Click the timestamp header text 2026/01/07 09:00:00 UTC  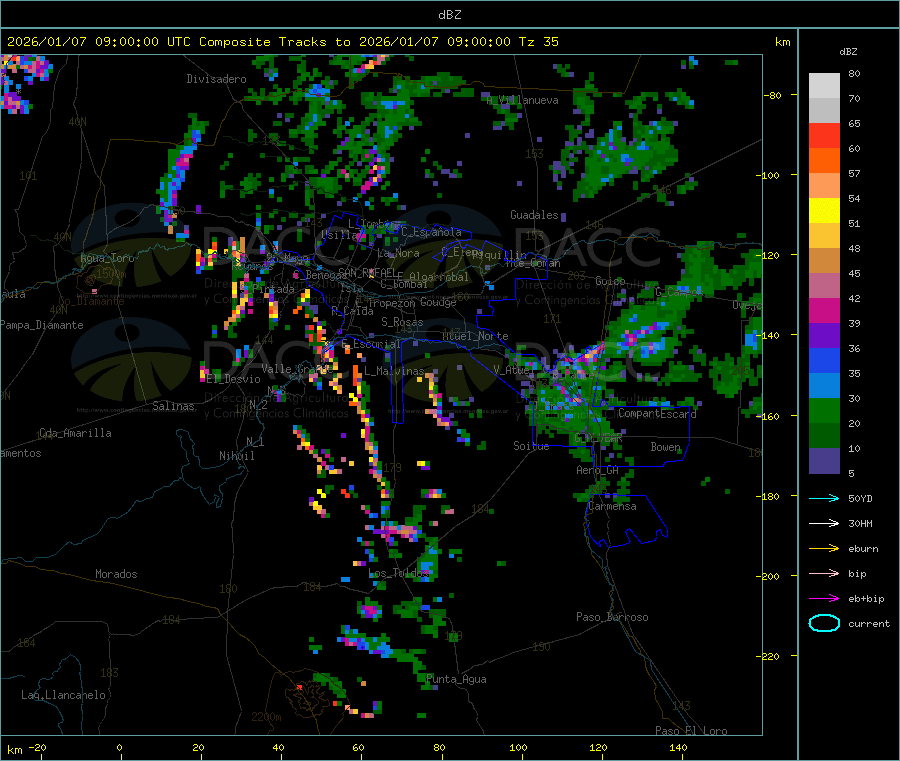pyautogui.click(x=99, y=42)
